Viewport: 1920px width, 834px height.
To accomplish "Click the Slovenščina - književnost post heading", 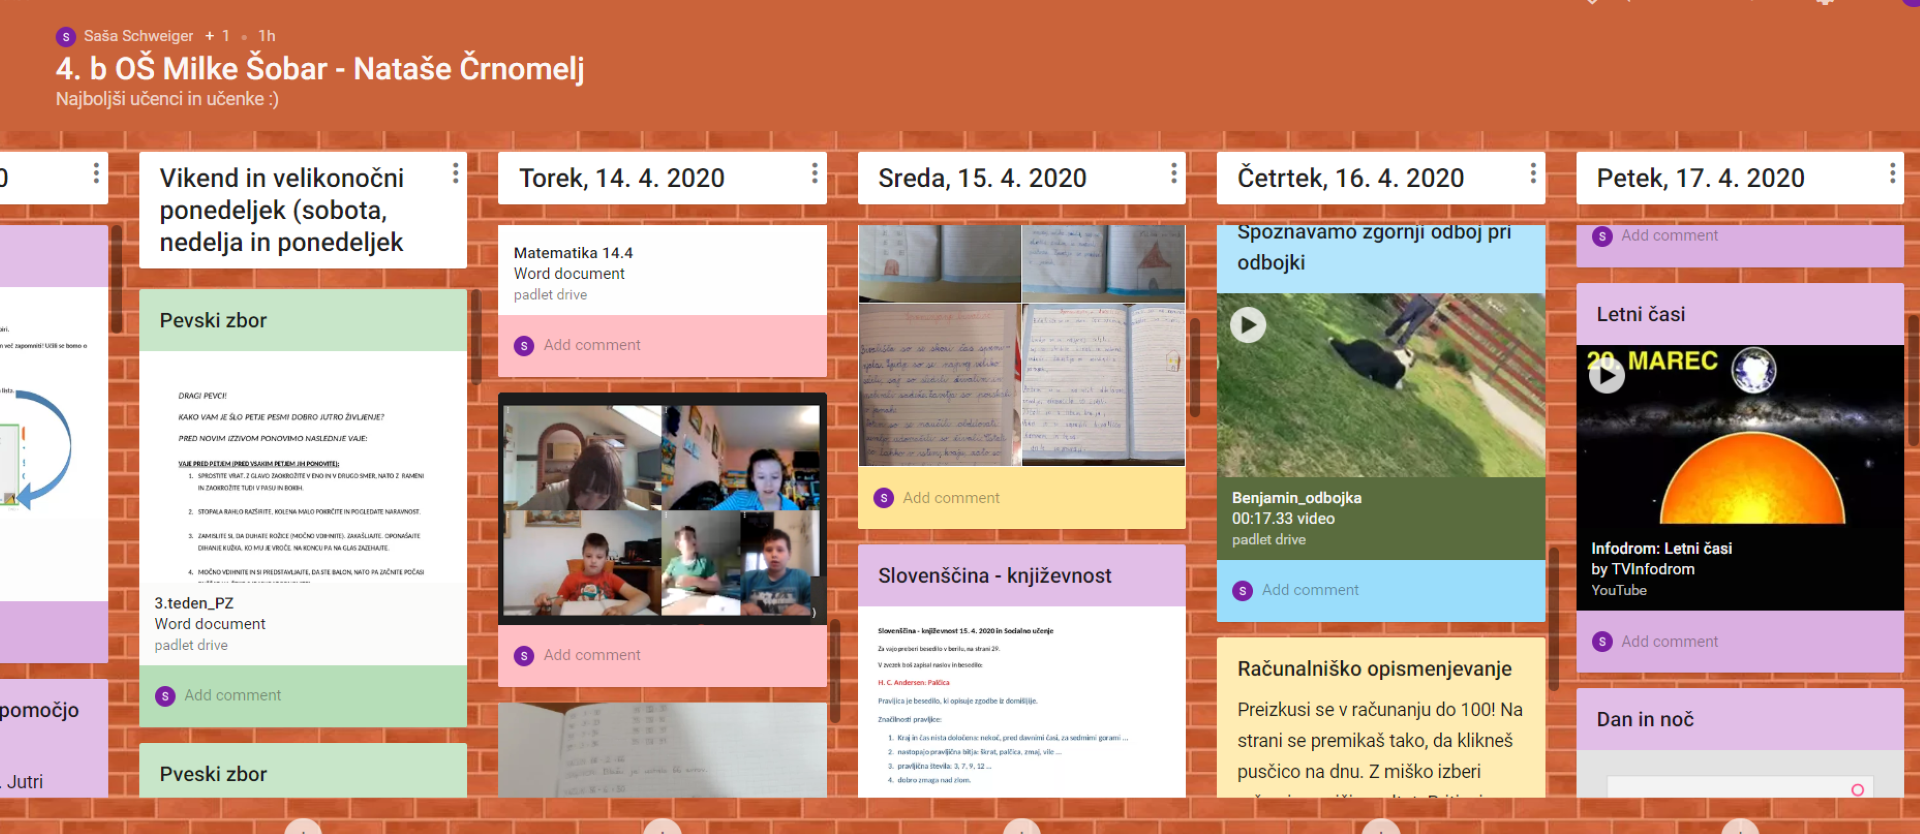I will coord(995,576).
